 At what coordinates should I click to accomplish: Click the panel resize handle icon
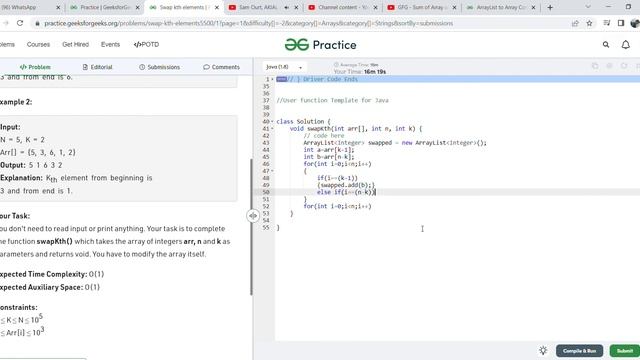coord(253,216)
